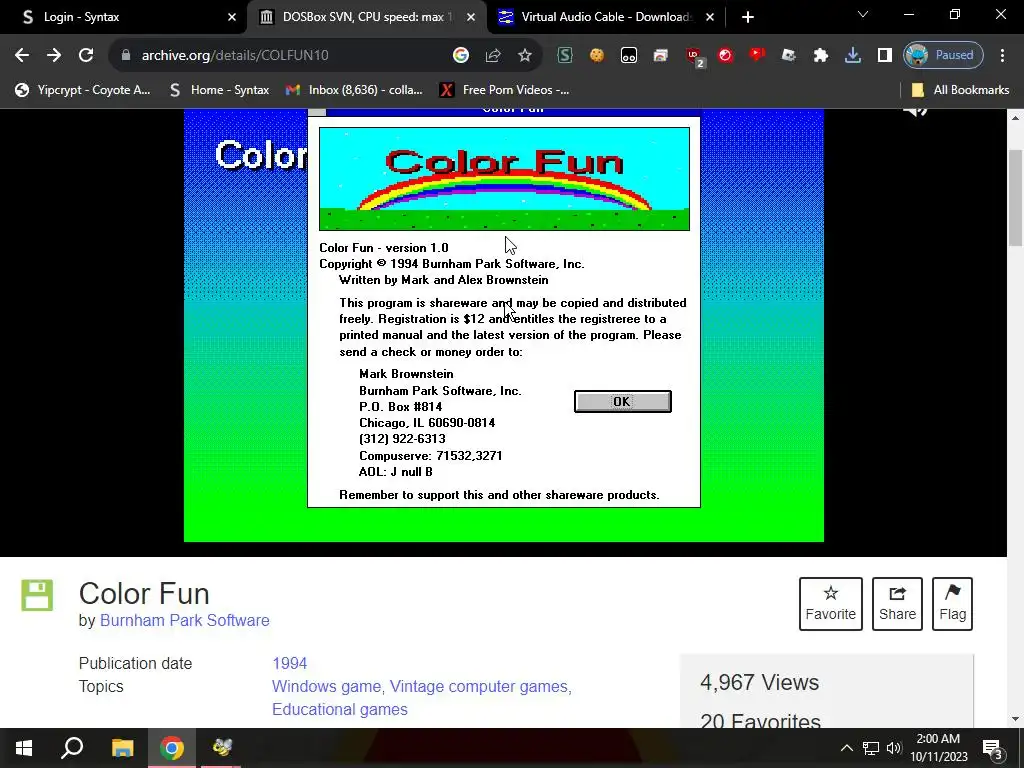
Task: Open the Chrome taskbar icon
Action: (172, 748)
